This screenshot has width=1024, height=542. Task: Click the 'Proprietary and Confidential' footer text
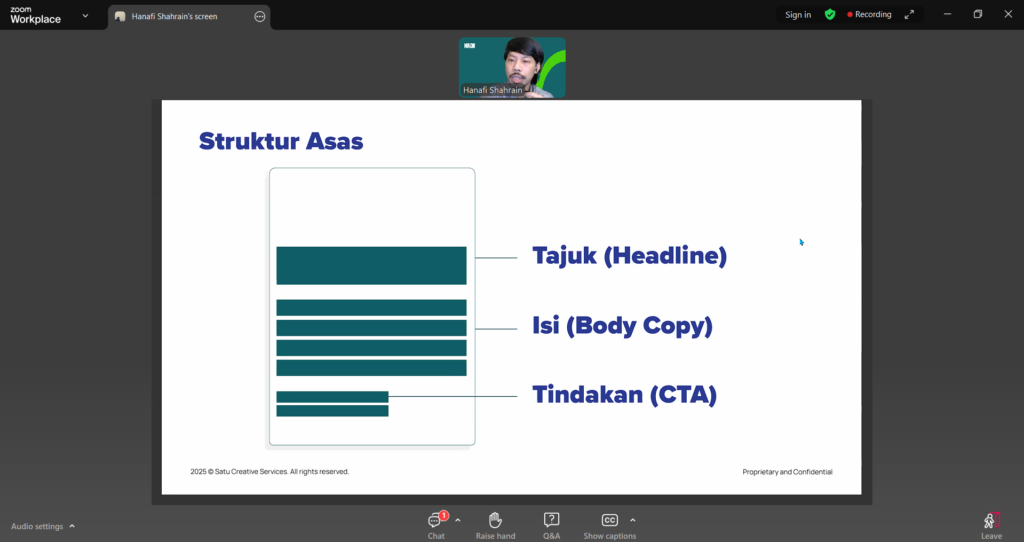[x=787, y=471]
